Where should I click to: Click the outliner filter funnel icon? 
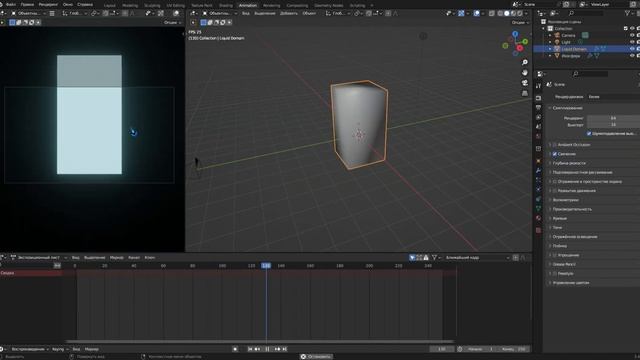[628, 13]
